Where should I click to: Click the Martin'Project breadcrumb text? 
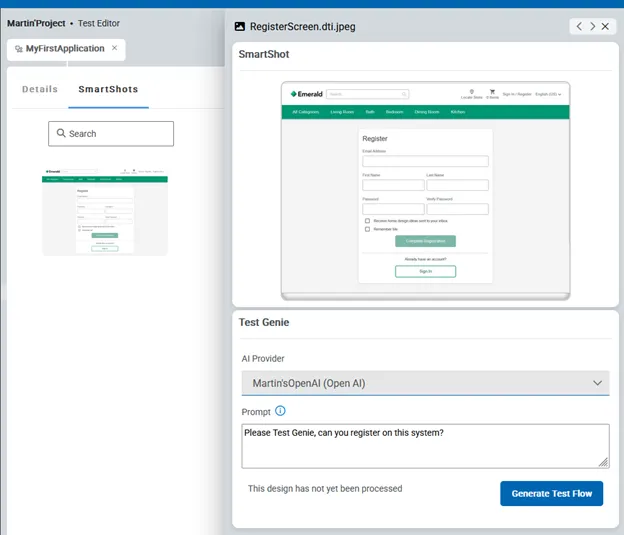36,23
